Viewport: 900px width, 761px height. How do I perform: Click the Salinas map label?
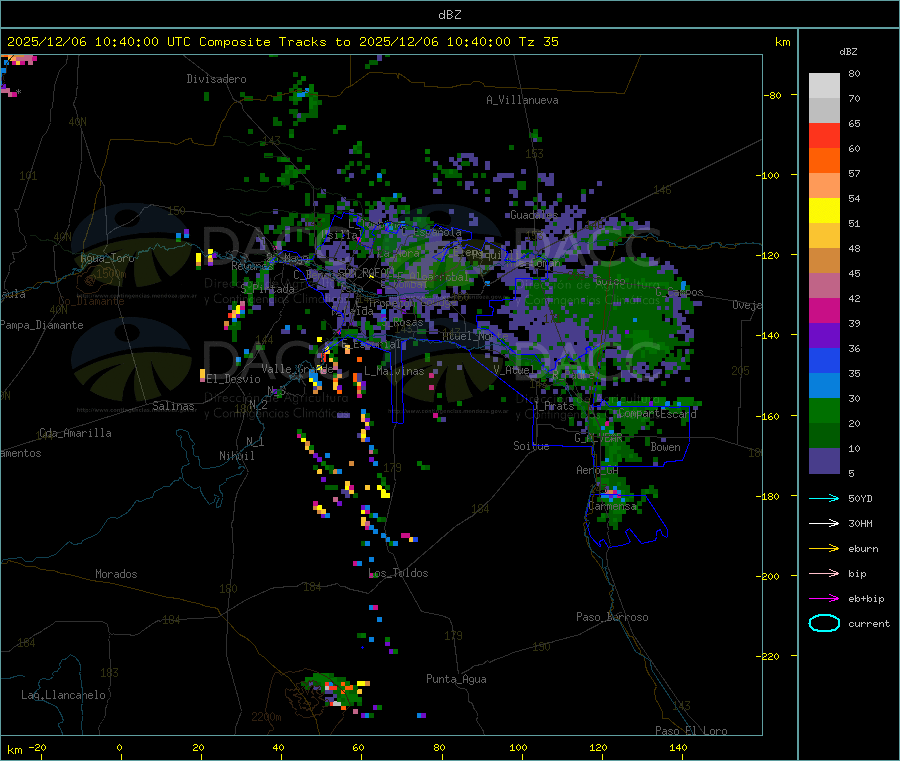click(173, 406)
